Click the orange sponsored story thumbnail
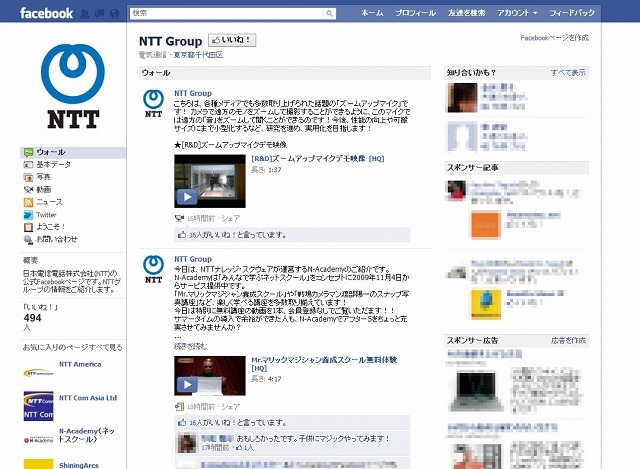This screenshot has height=469, width=640. click(486, 224)
